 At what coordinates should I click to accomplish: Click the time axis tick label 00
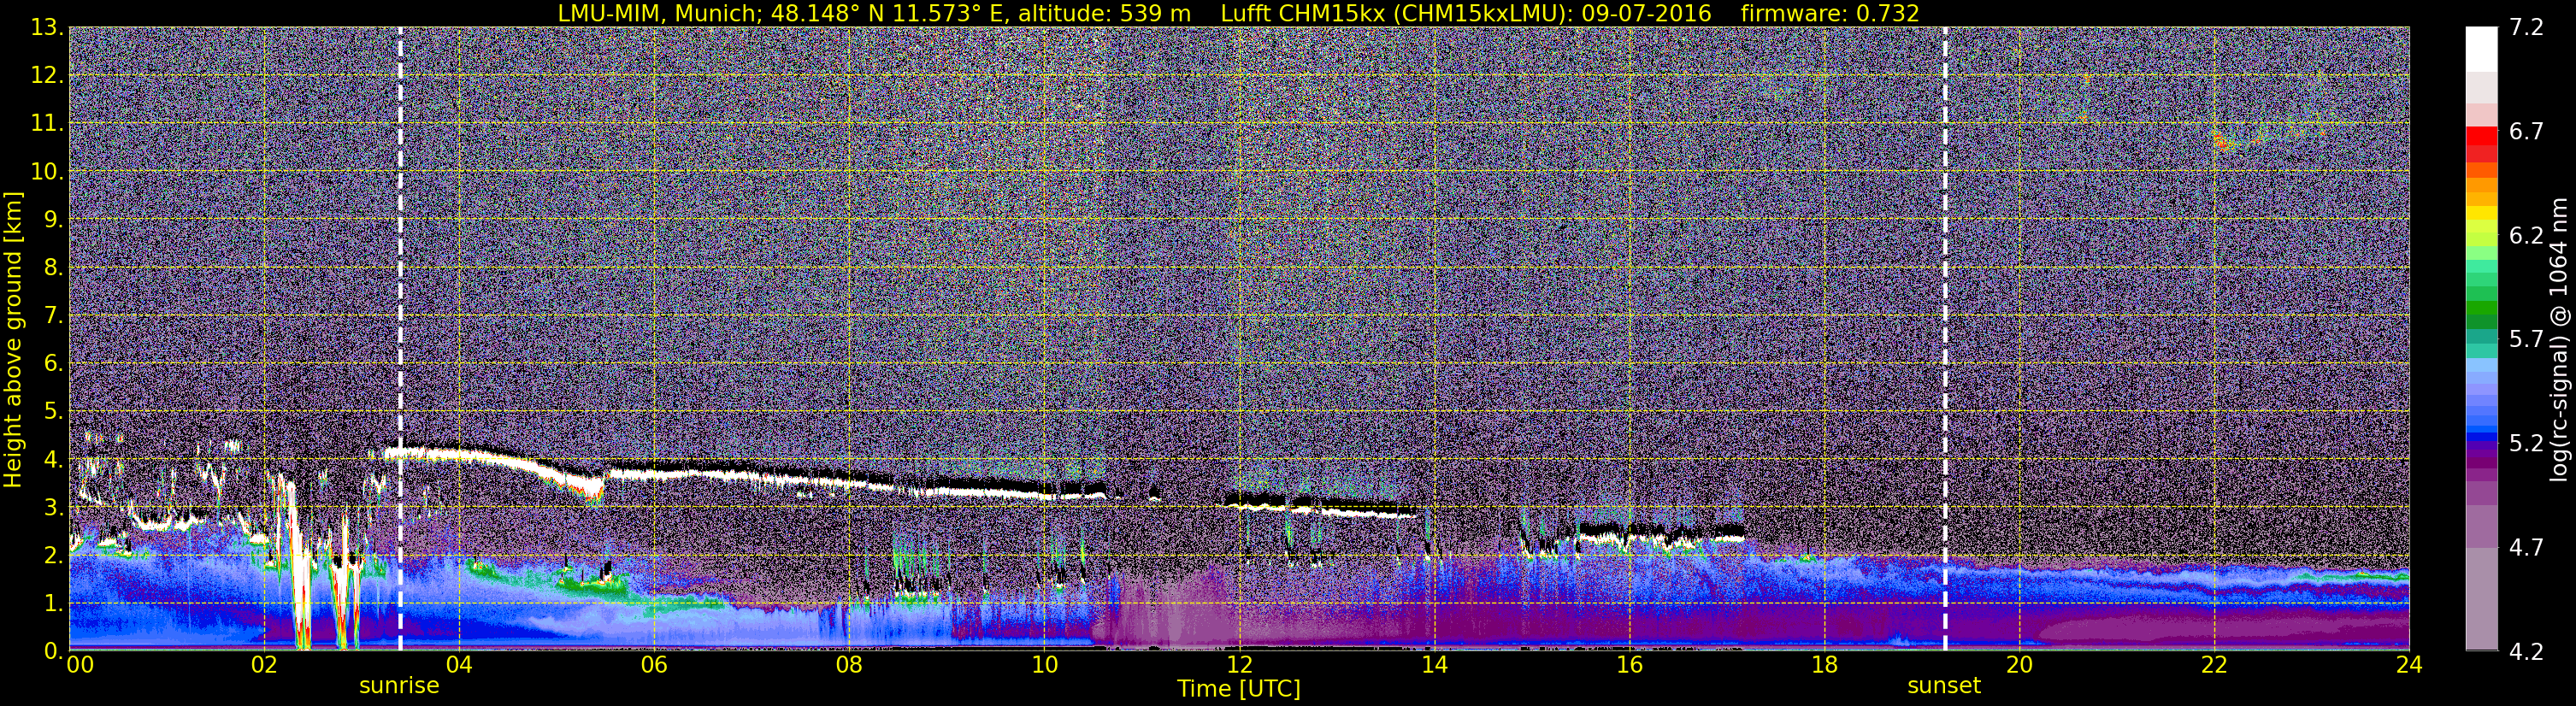80,666
